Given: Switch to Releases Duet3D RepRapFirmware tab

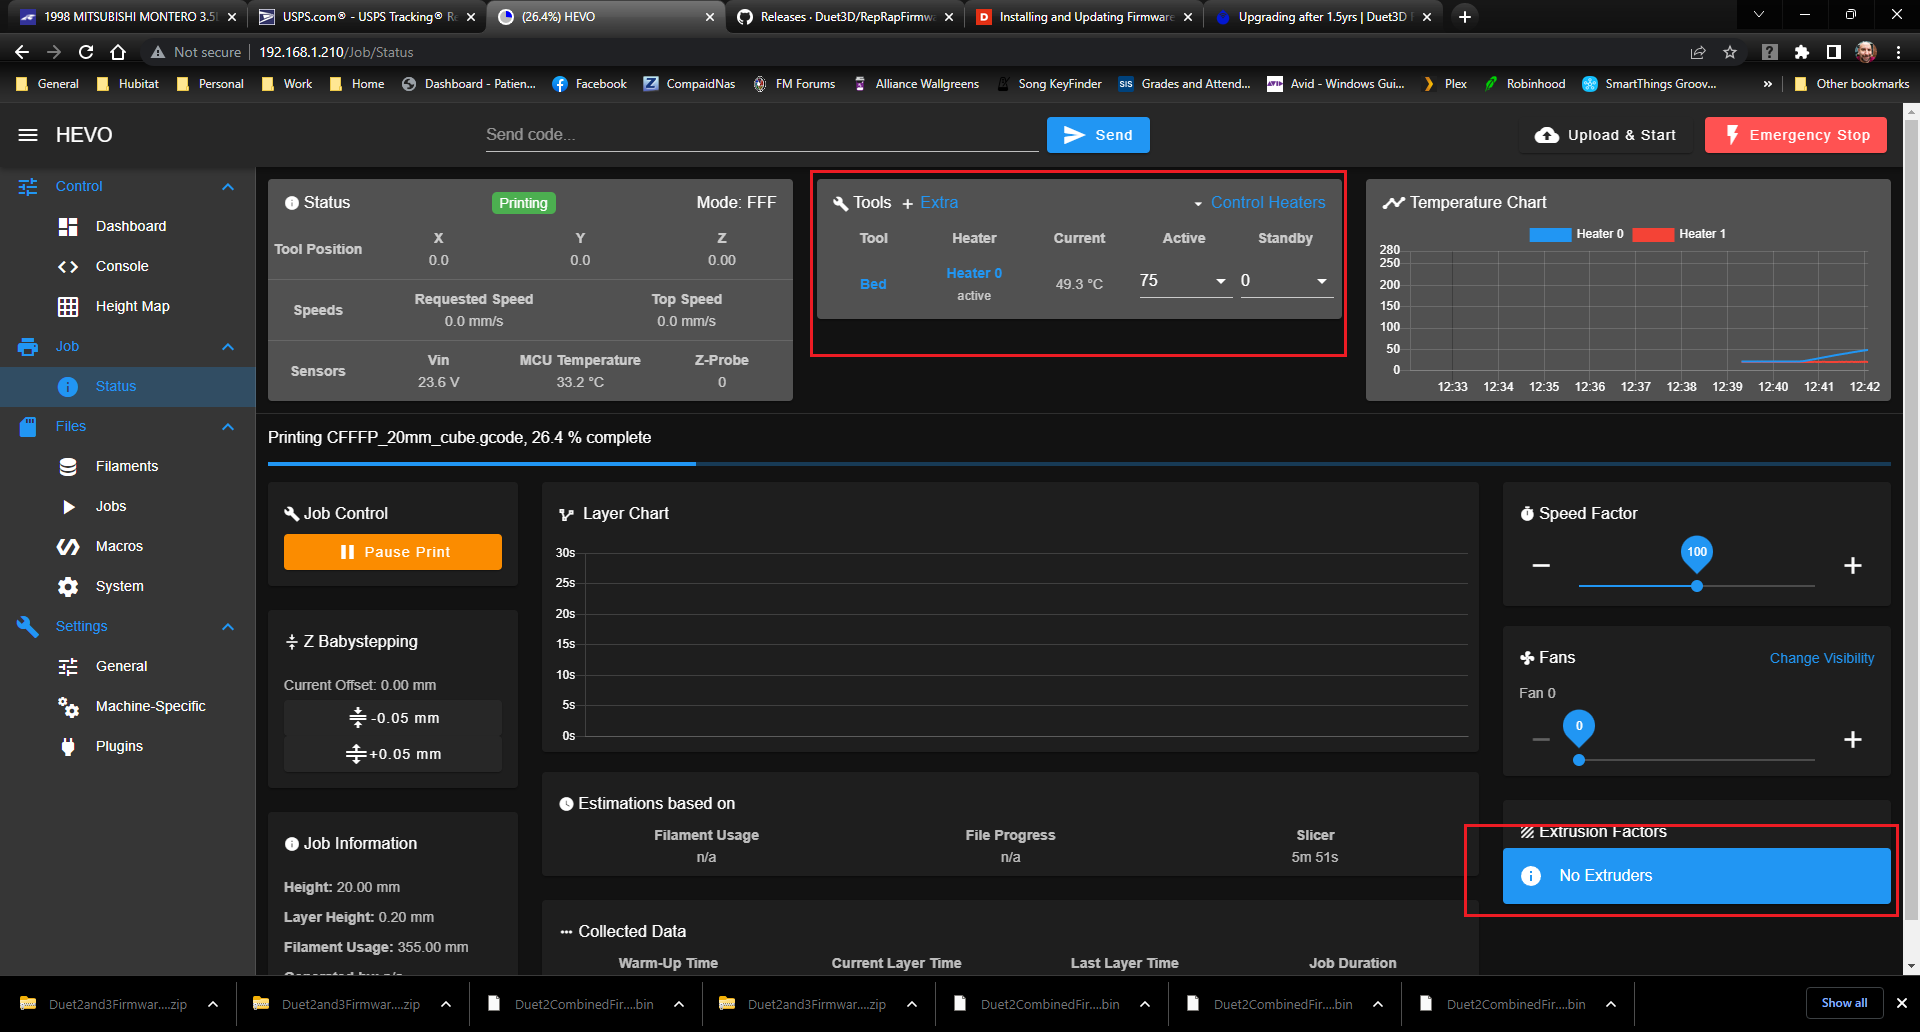Looking at the screenshot, I should pos(844,17).
